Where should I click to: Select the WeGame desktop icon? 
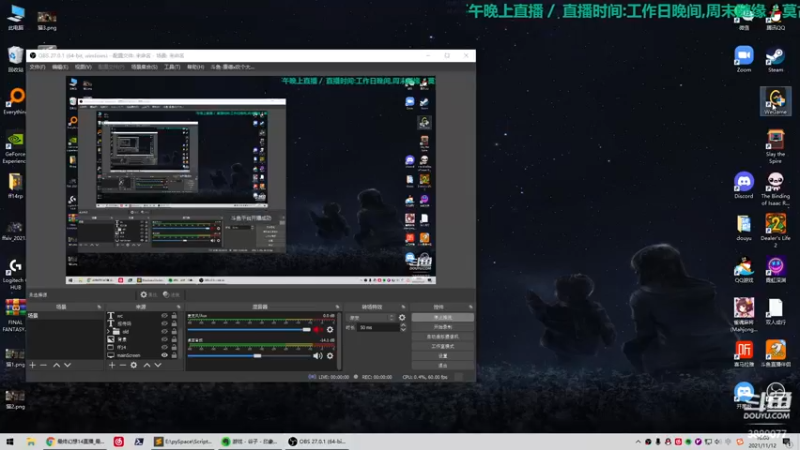pyautogui.click(x=776, y=101)
